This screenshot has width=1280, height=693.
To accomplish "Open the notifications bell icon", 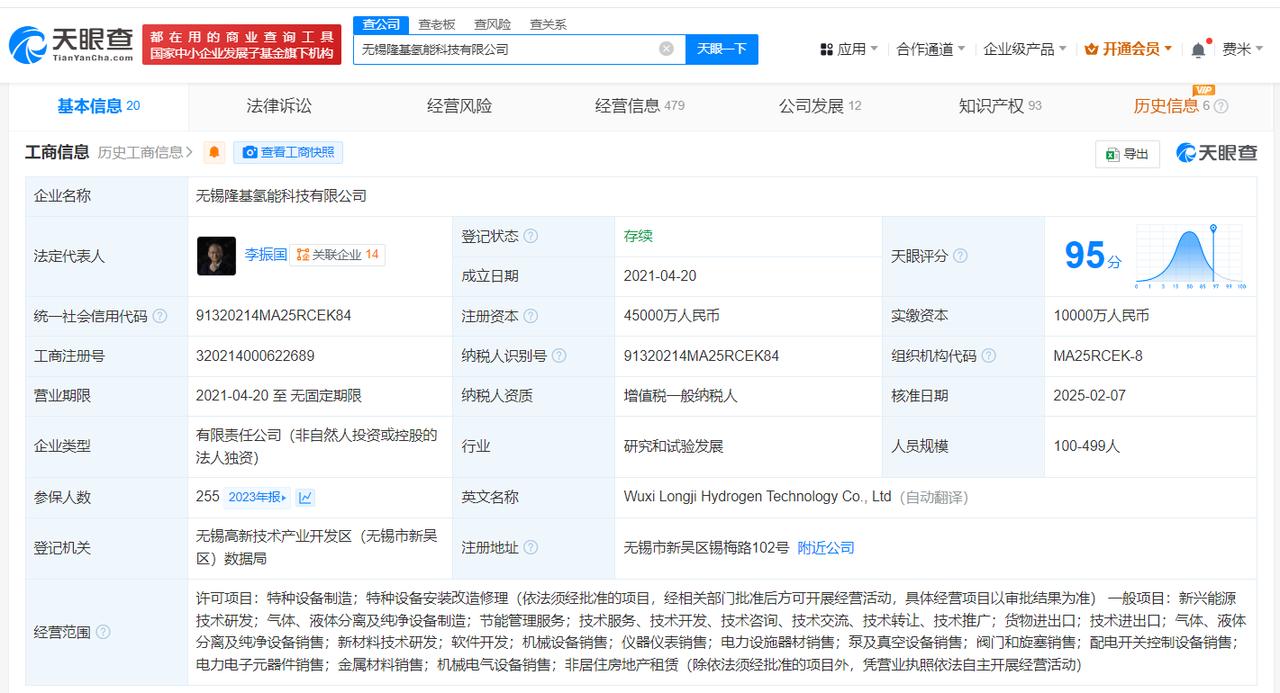I will (1198, 49).
